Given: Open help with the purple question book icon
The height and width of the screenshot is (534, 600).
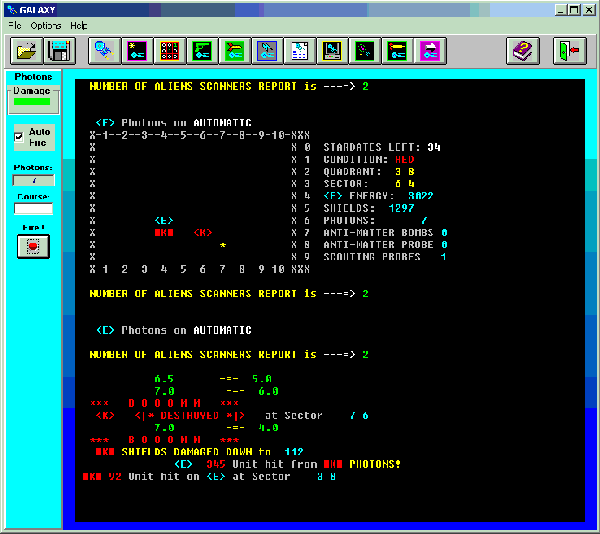Looking at the screenshot, I should [x=523, y=51].
